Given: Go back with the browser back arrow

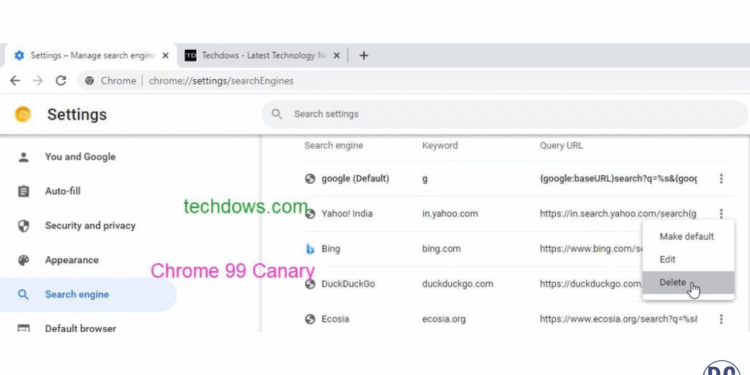Looking at the screenshot, I should pos(15,81).
